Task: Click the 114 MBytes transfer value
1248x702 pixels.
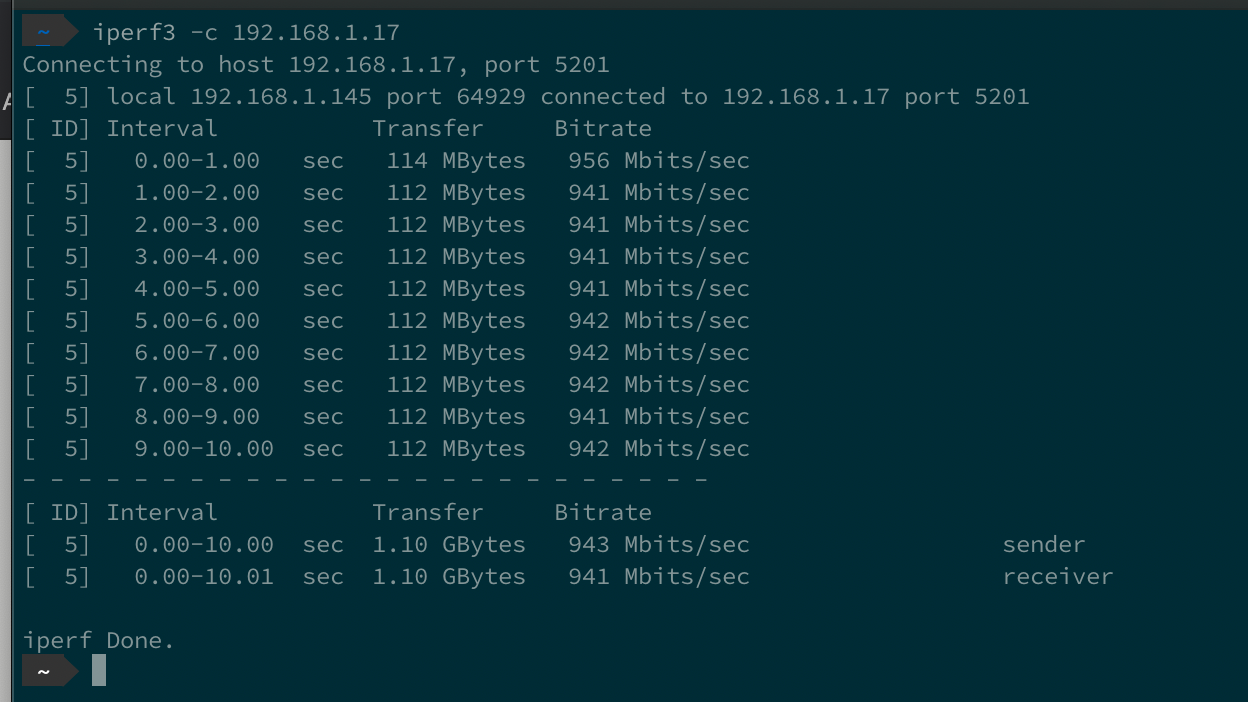Action: click(456, 161)
